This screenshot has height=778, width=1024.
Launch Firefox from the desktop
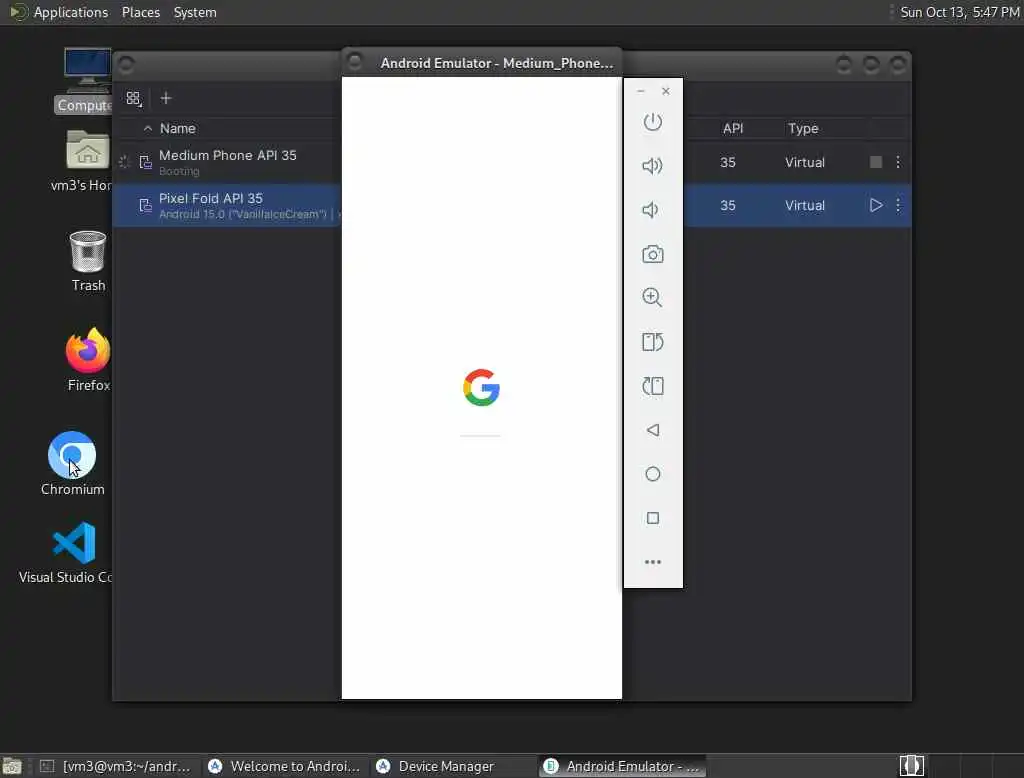[88, 360]
